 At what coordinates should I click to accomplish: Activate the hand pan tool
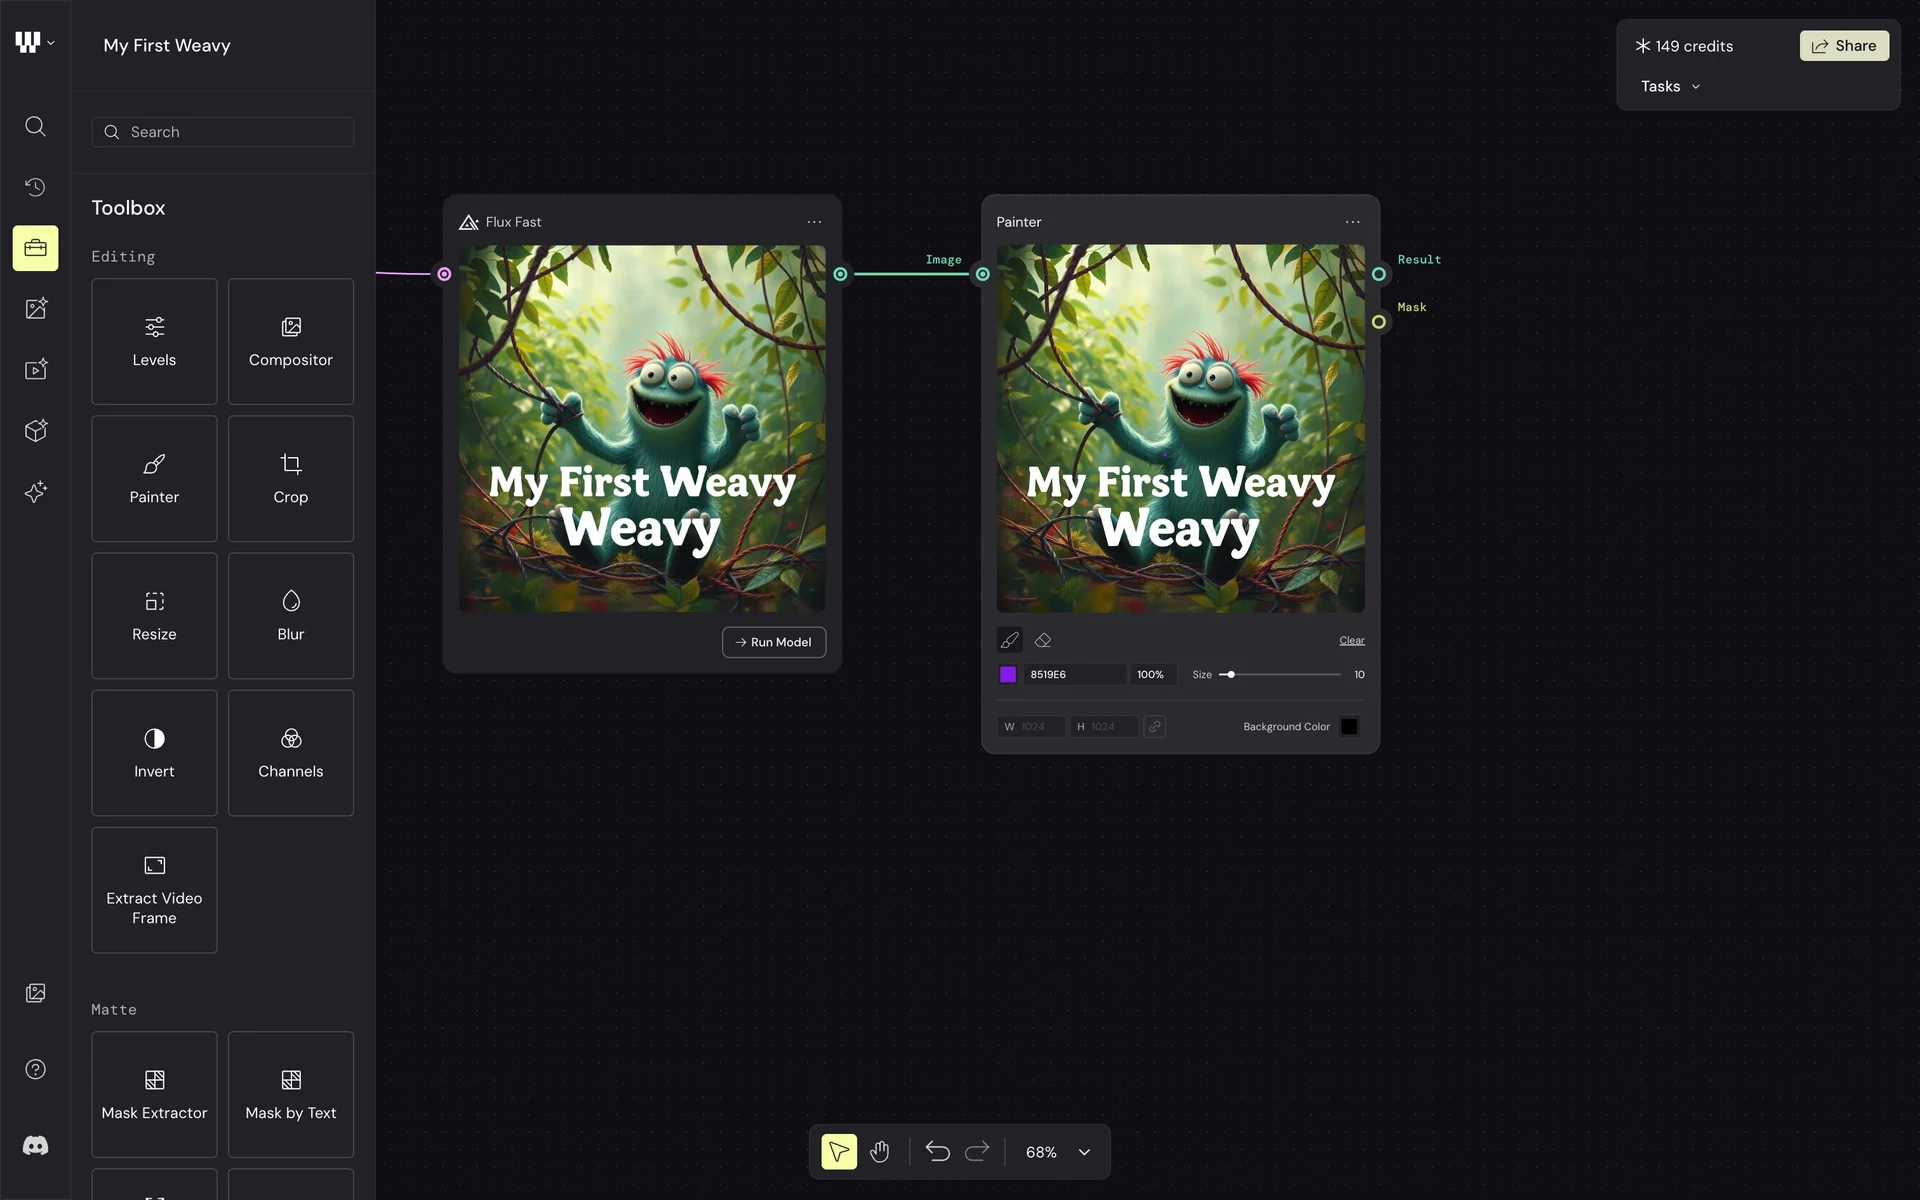tap(880, 1152)
